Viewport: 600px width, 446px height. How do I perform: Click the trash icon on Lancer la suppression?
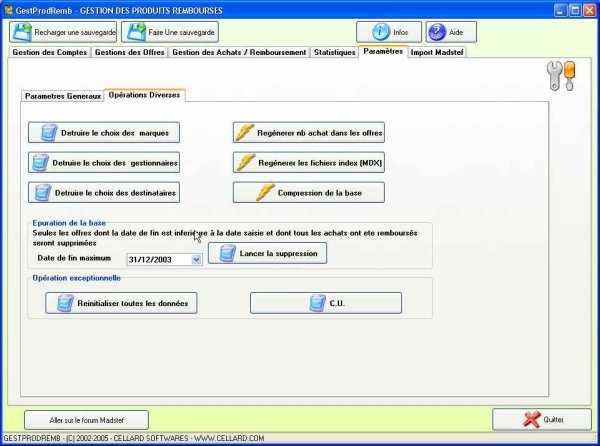click(226, 254)
